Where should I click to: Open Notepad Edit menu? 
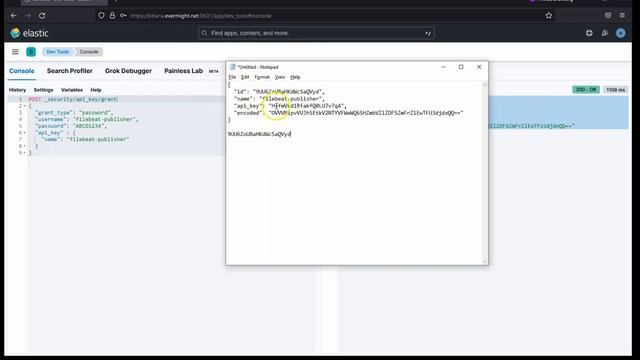point(245,77)
